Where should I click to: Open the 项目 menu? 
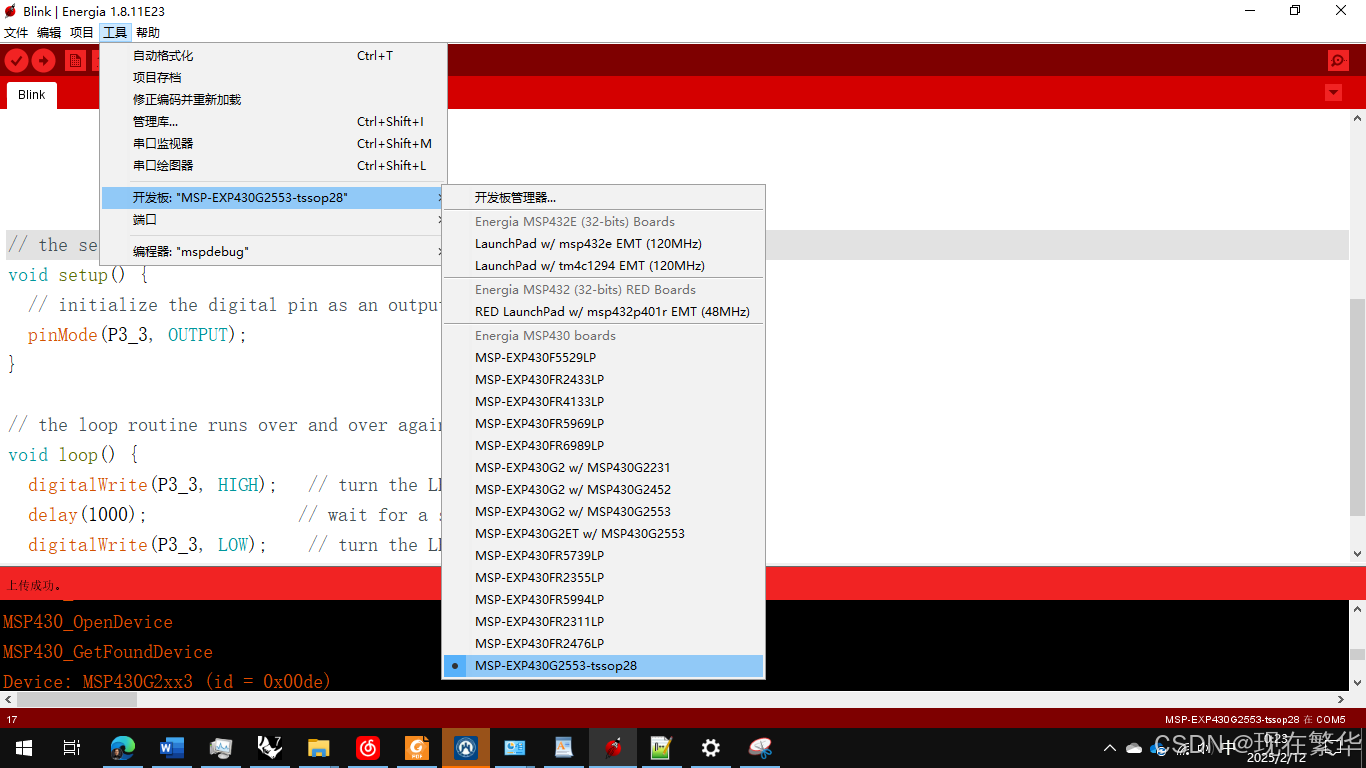point(82,33)
